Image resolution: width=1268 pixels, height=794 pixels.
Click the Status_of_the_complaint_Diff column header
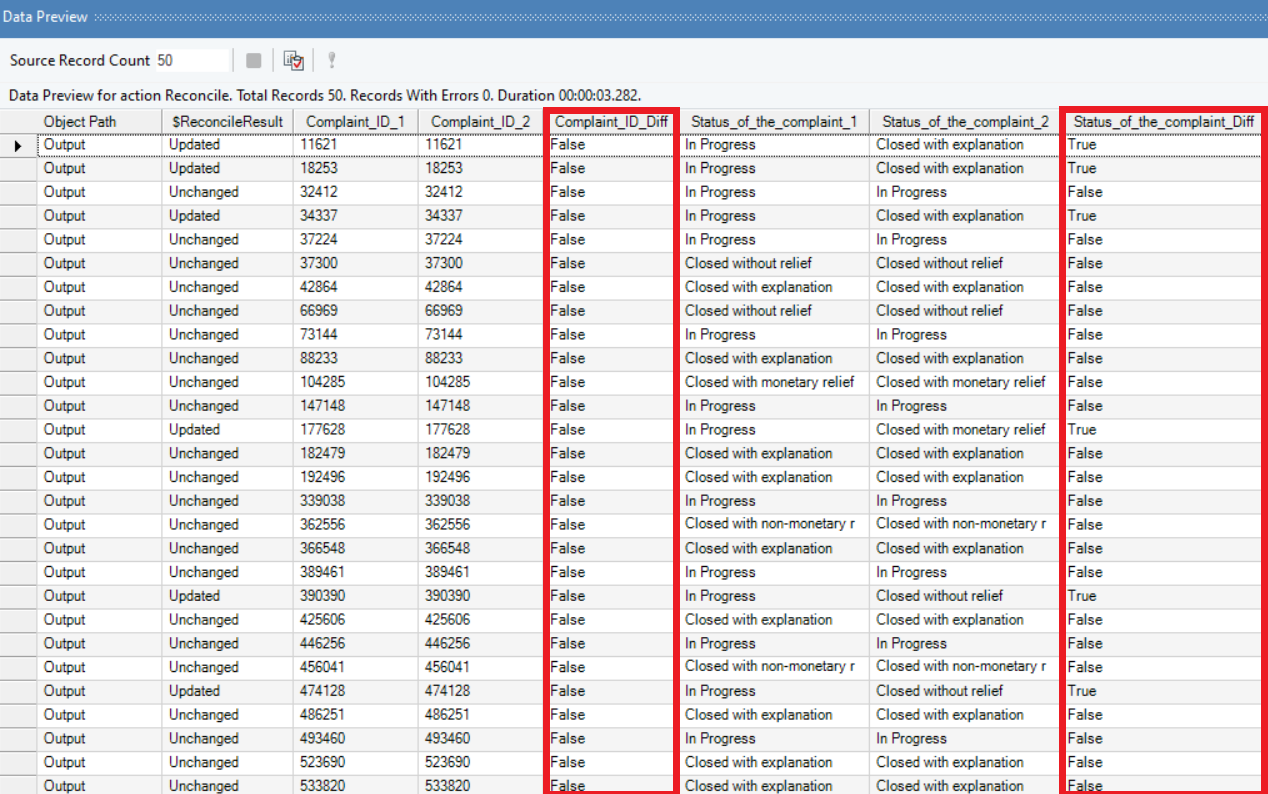(1163, 121)
